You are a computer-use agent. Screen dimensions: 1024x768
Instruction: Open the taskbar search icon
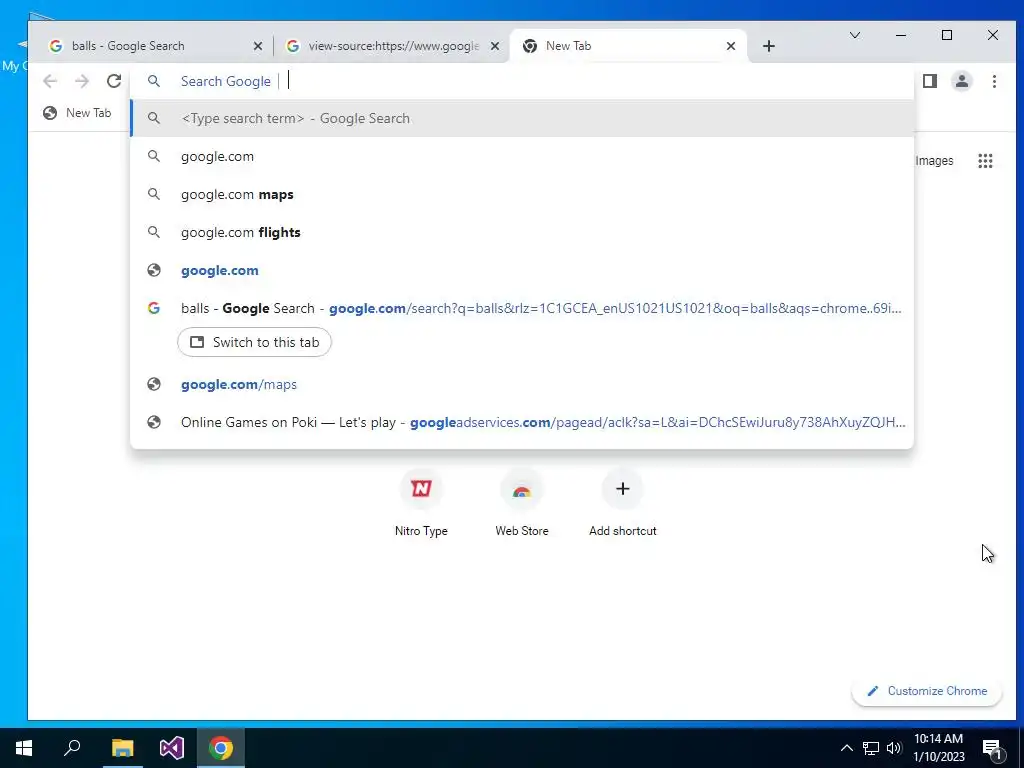coord(72,748)
